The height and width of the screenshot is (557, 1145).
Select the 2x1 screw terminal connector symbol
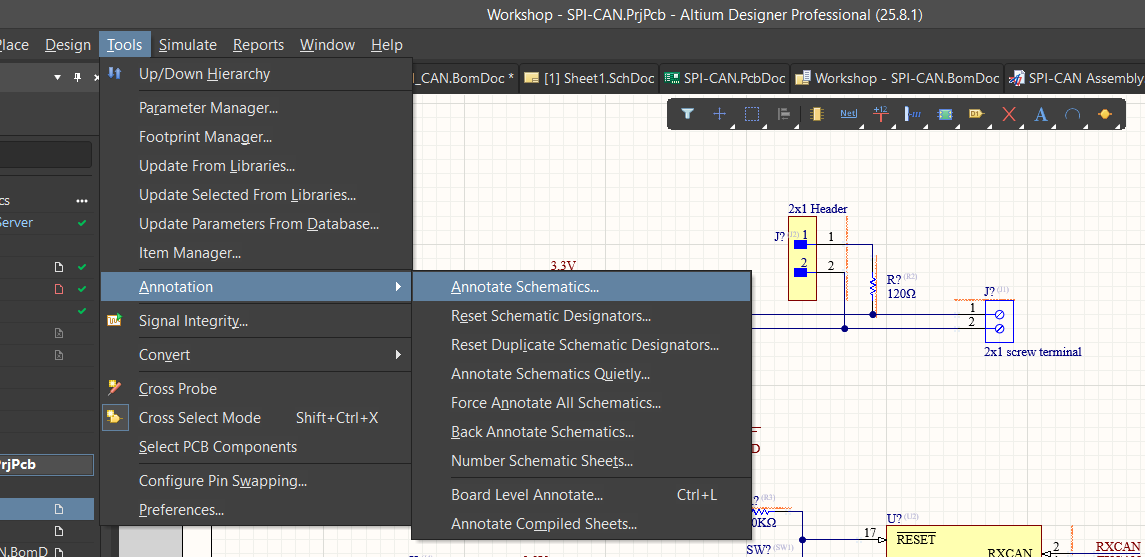click(999, 320)
